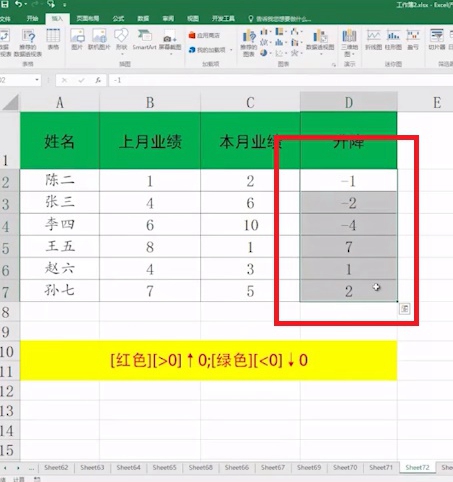
Task: Expand the My Add-ins dropdown arrow
Action: pyautogui.click(x=231, y=50)
